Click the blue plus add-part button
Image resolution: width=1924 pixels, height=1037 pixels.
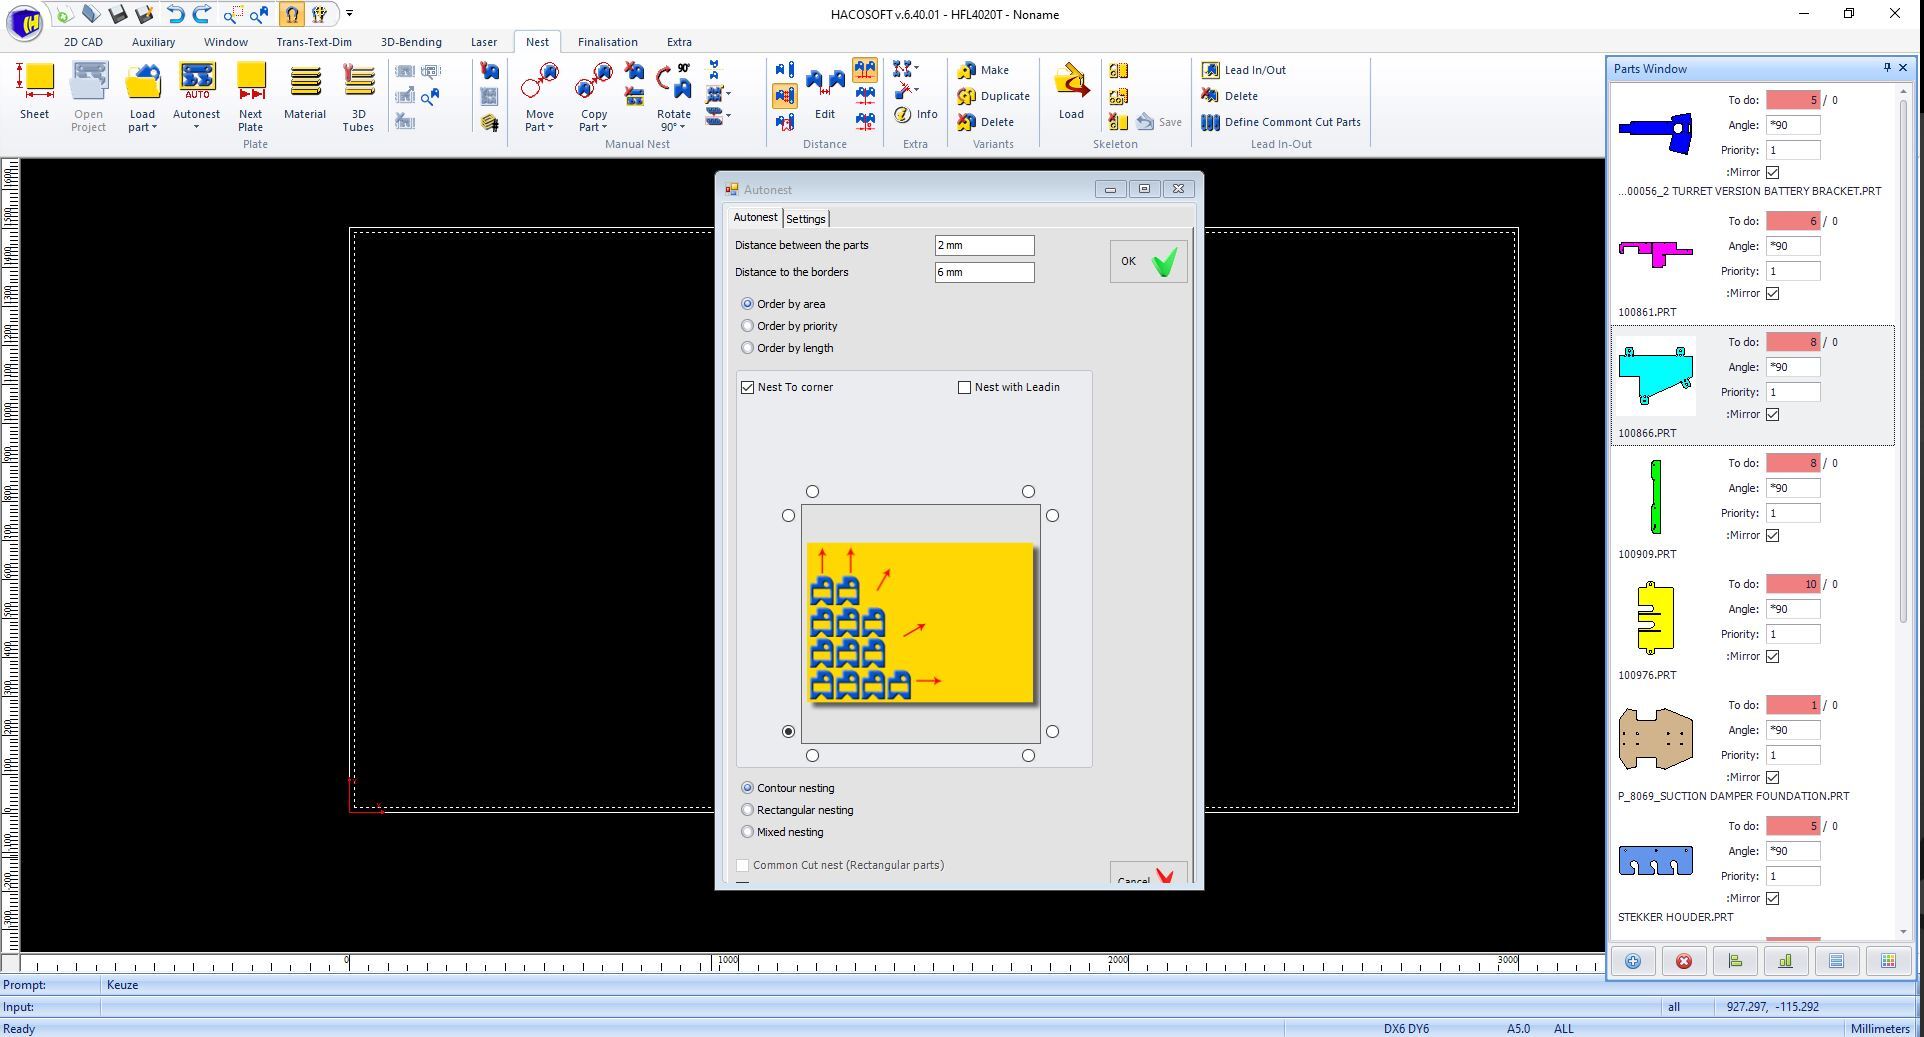1633,961
